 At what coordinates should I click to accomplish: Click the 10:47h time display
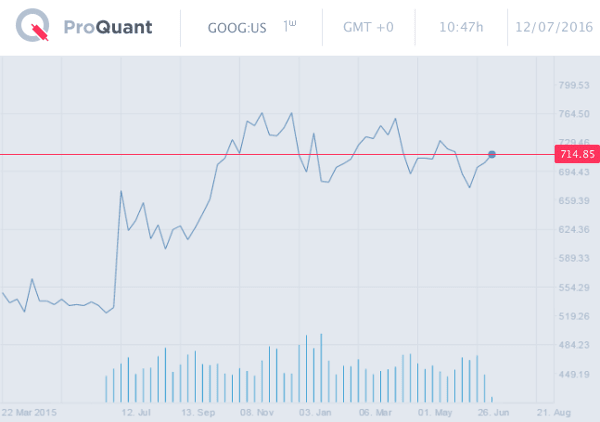[458, 27]
